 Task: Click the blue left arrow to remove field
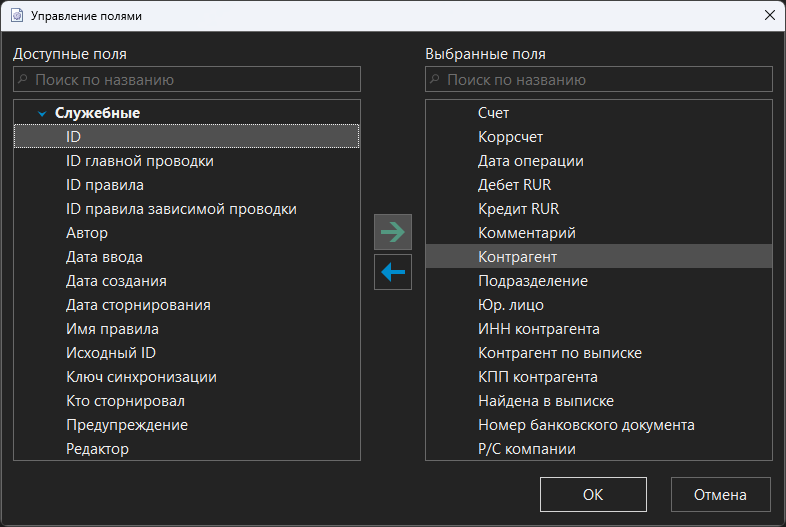[x=393, y=272]
